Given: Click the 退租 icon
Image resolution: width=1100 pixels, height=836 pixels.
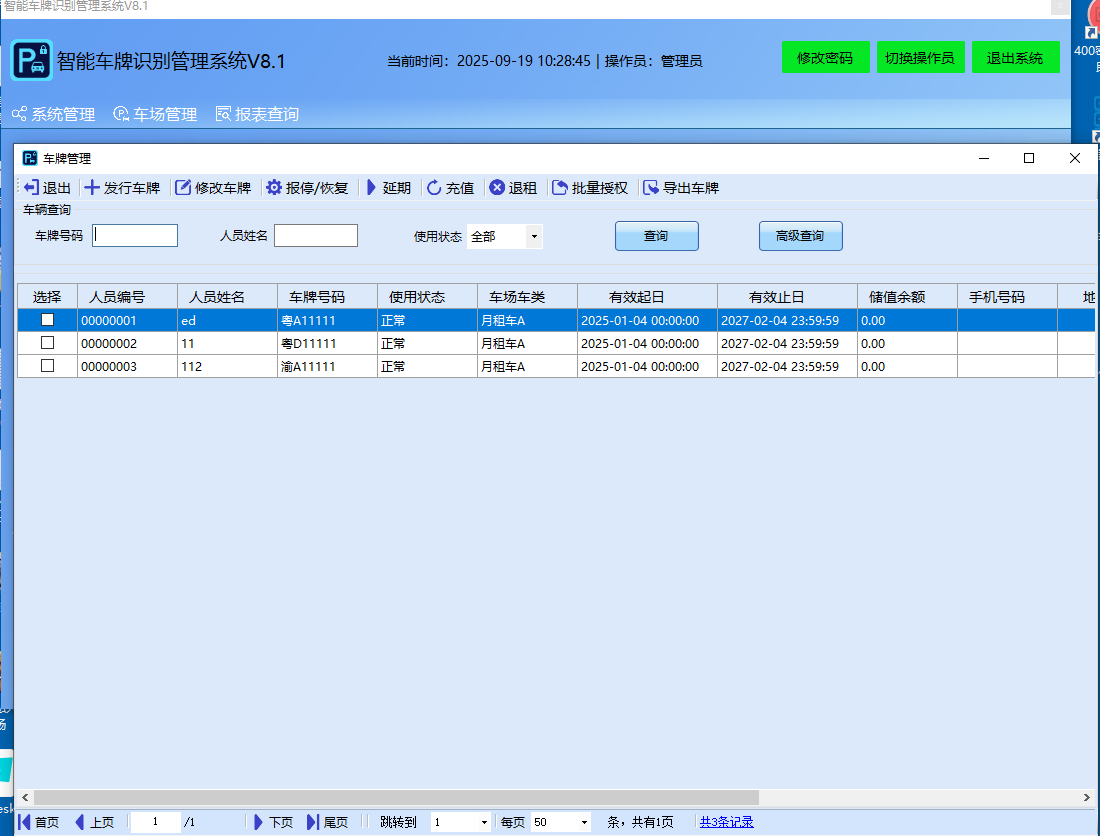Looking at the screenshot, I should click(x=513, y=187).
